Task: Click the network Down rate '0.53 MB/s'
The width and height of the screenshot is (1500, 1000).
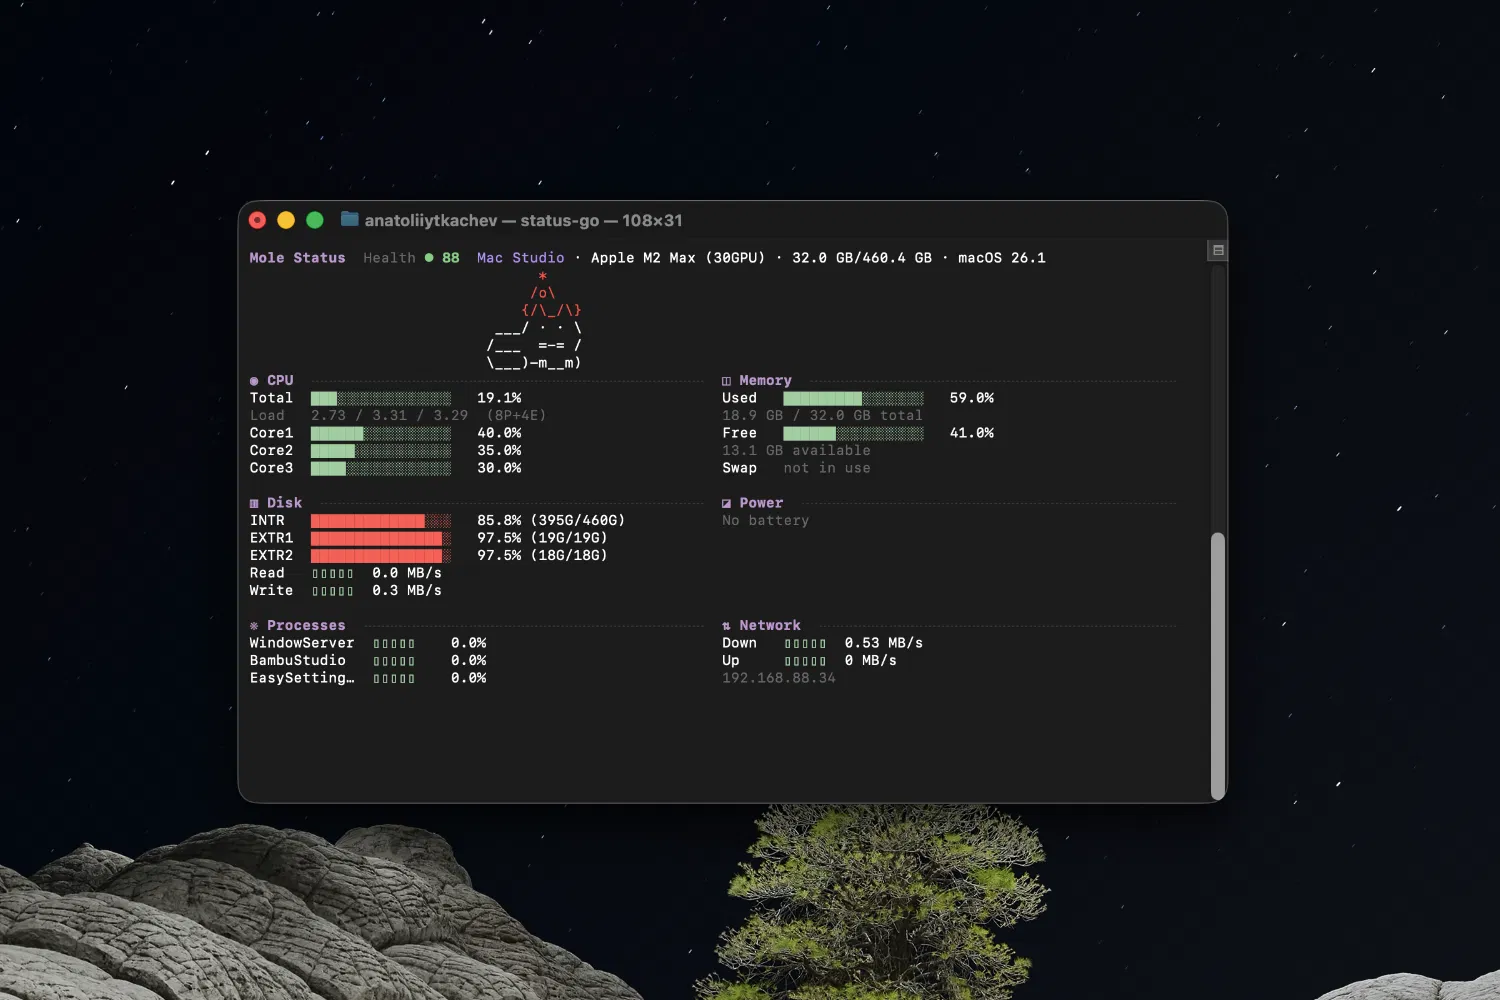Action: pos(883,643)
